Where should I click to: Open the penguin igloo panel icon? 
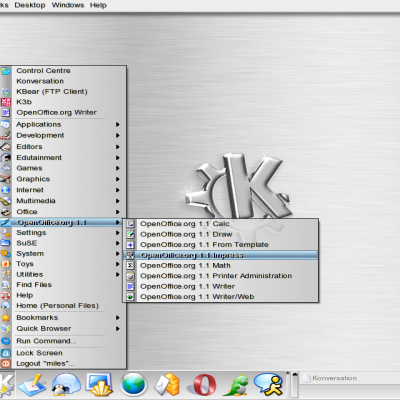point(66,385)
